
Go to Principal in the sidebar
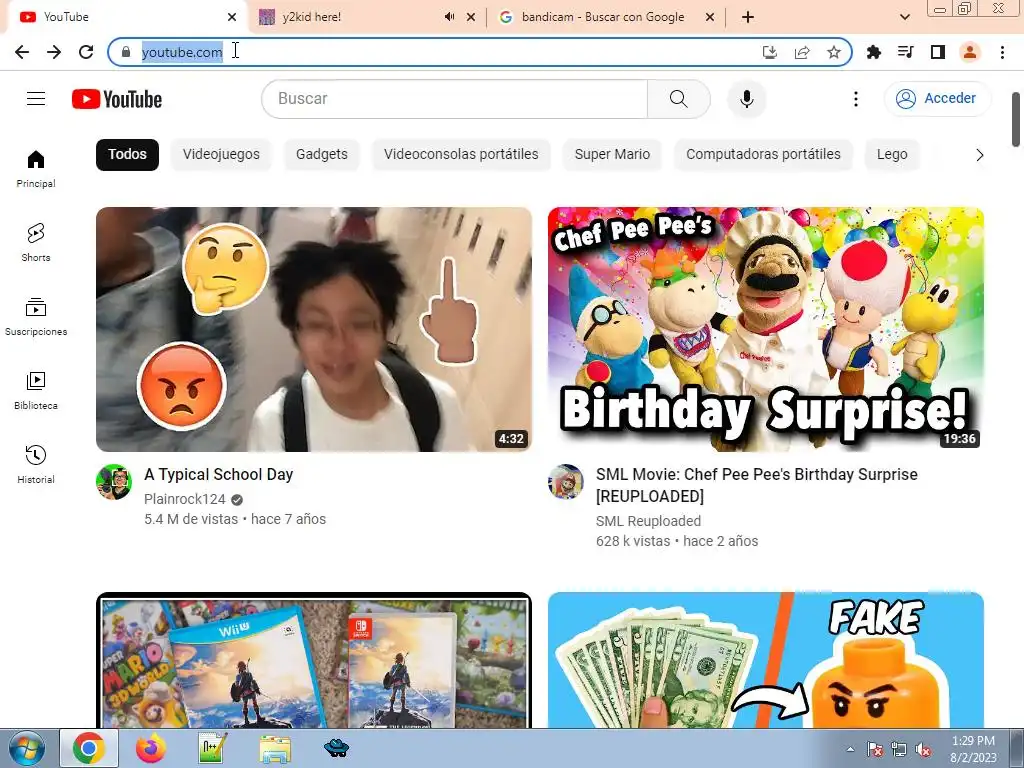click(36, 168)
